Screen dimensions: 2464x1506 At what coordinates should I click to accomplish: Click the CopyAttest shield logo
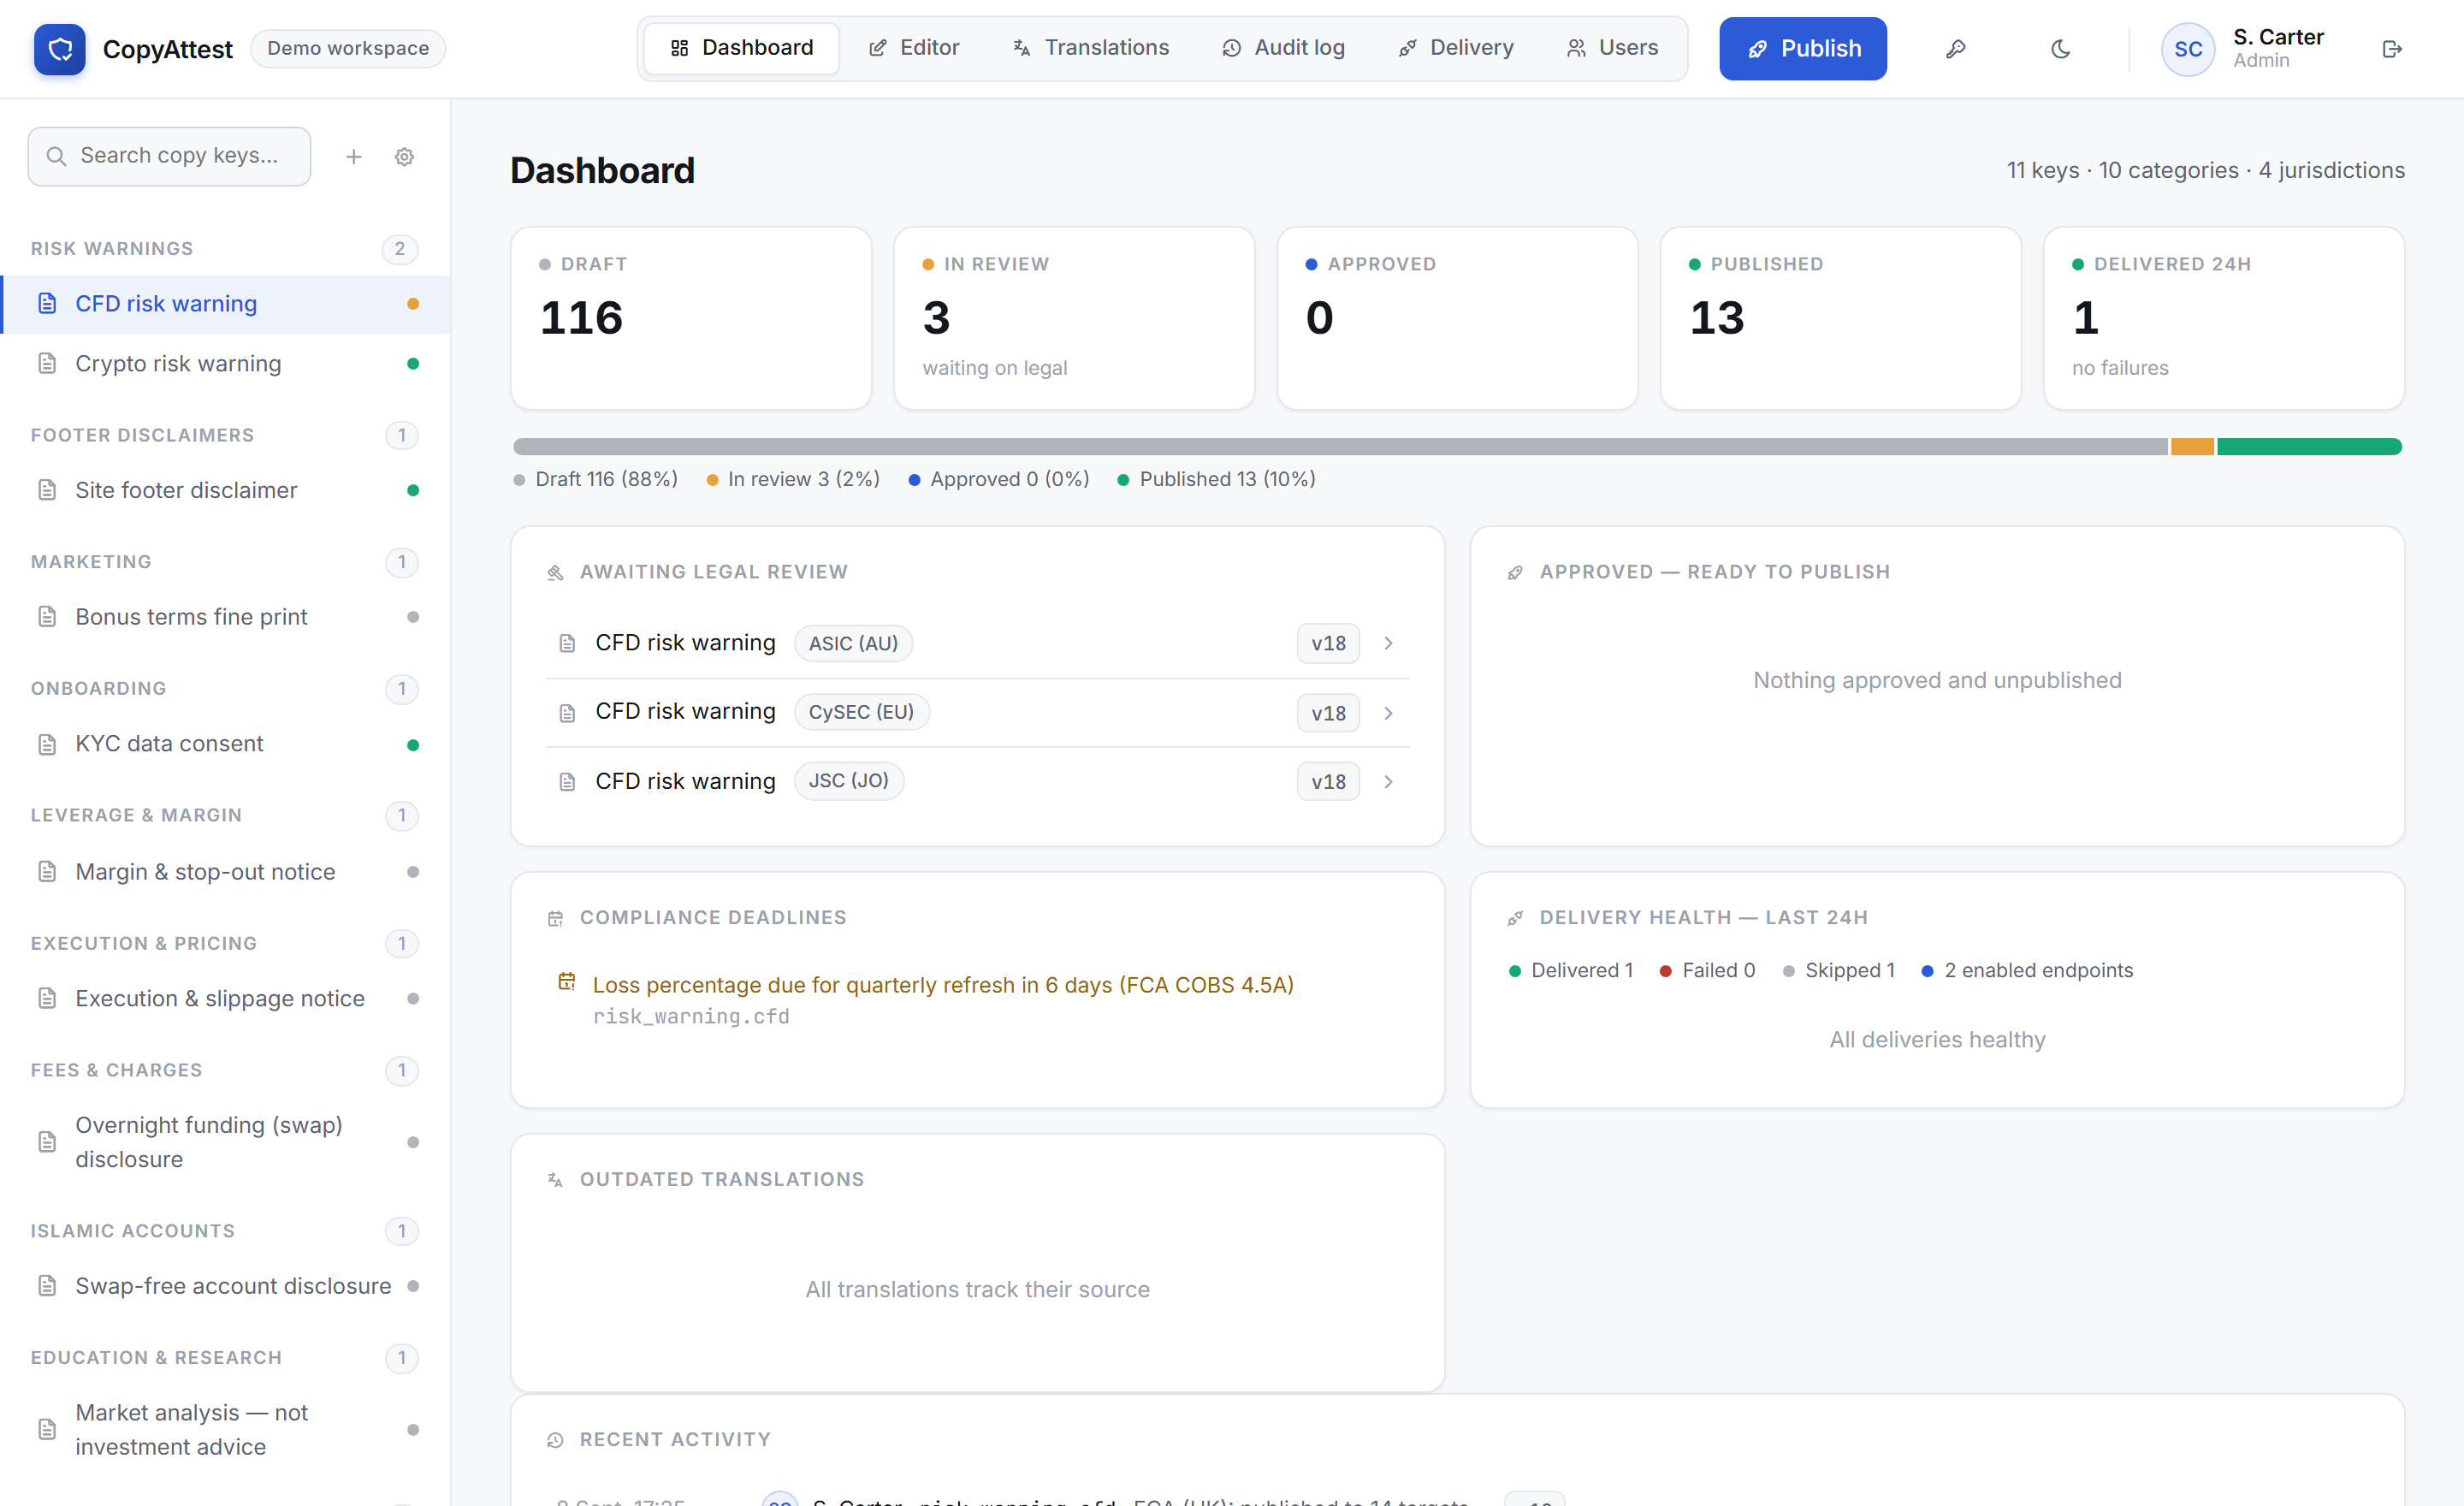point(60,49)
